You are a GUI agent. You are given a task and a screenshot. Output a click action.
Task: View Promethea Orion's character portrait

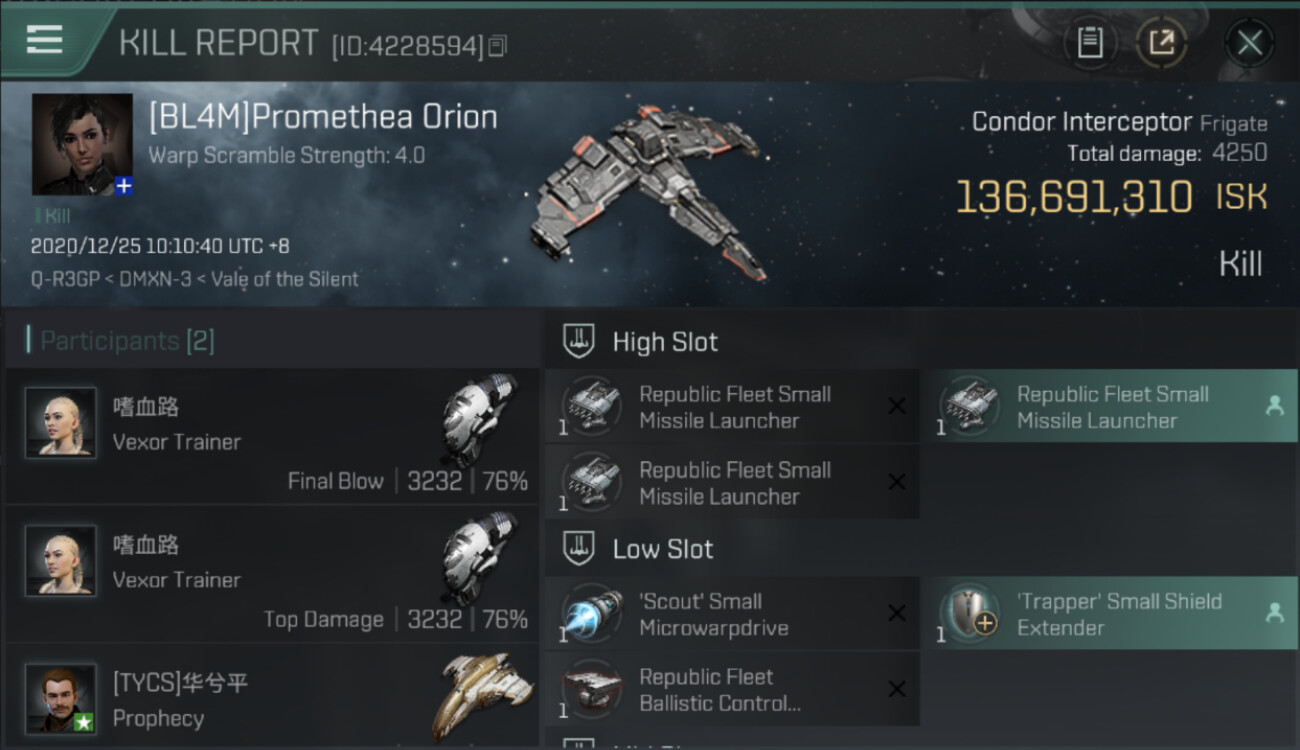[x=82, y=144]
